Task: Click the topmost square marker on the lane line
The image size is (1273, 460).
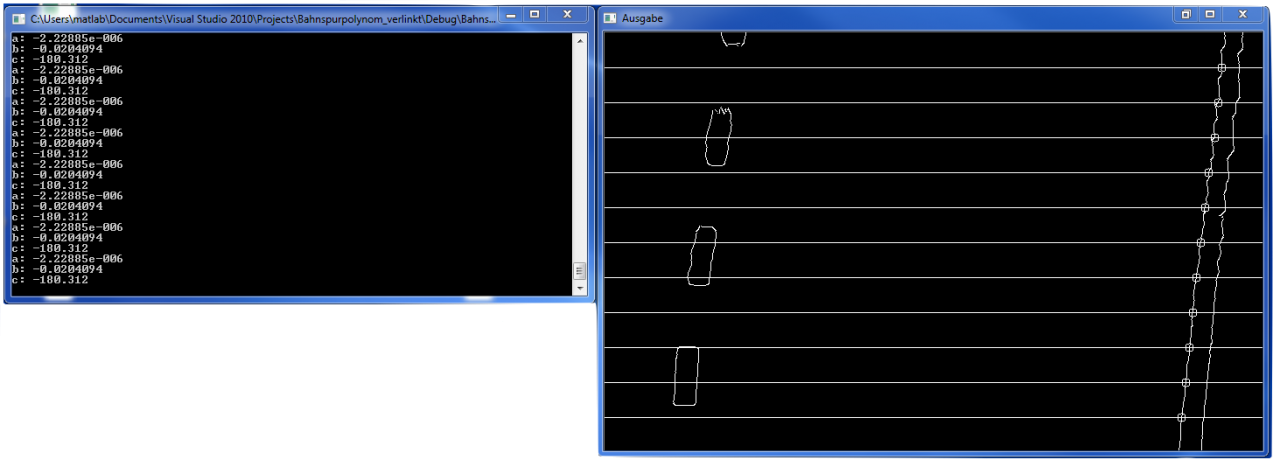Action: (1221, 68)
